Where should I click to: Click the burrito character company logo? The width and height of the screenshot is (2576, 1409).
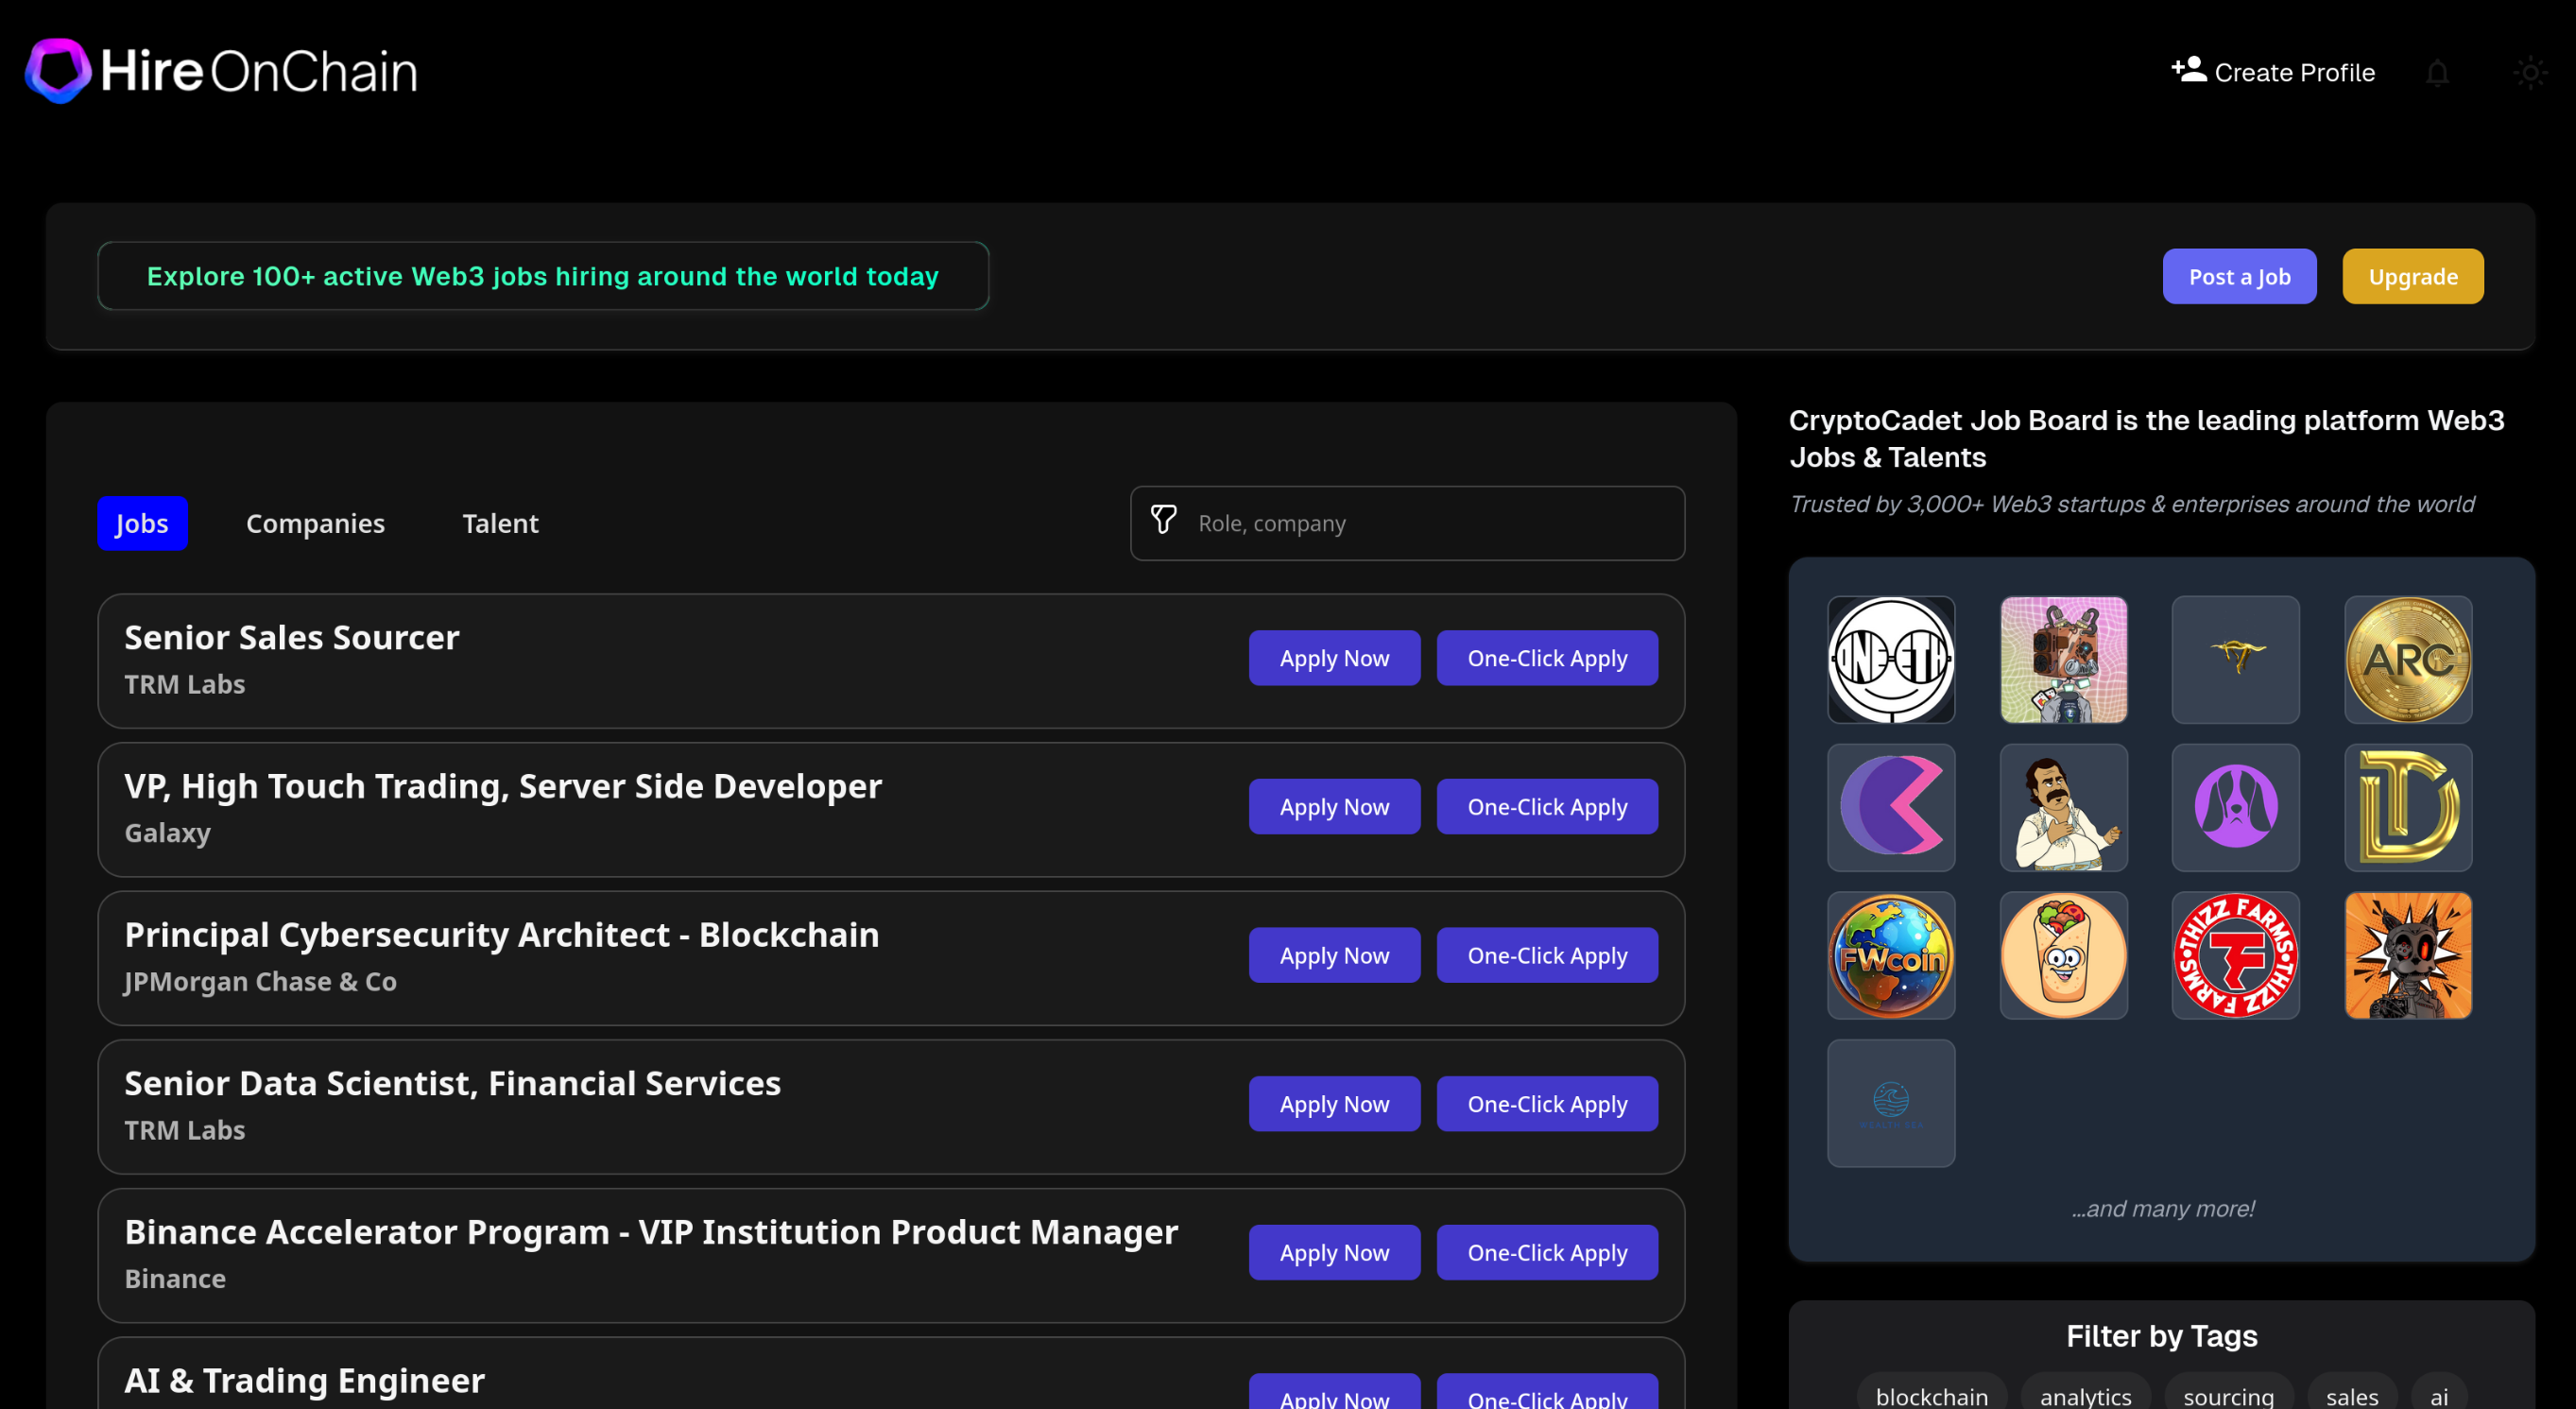2063,955
